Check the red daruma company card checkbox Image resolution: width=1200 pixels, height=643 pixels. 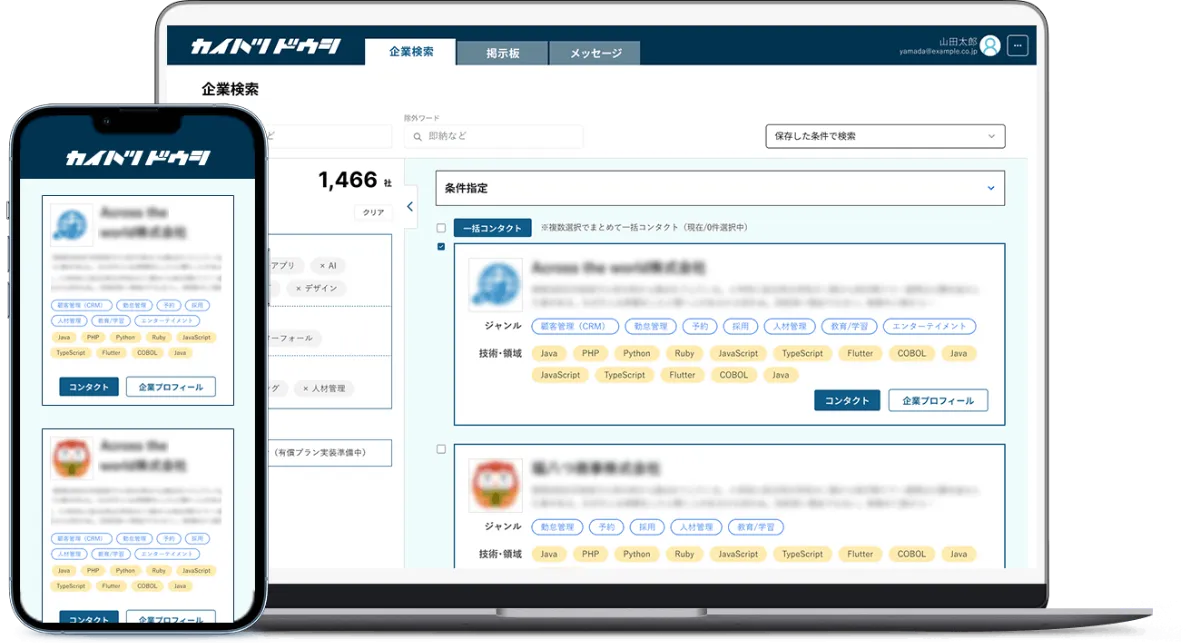[x=441, y=449]
